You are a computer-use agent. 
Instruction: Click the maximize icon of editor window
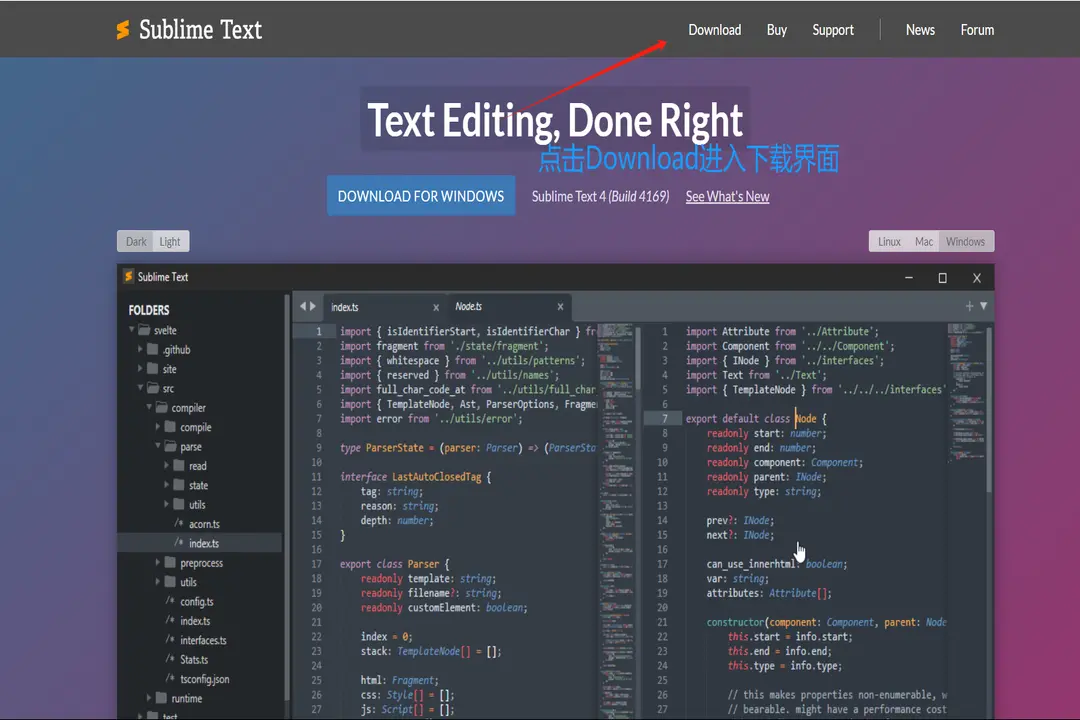click(x=942, y=277)
